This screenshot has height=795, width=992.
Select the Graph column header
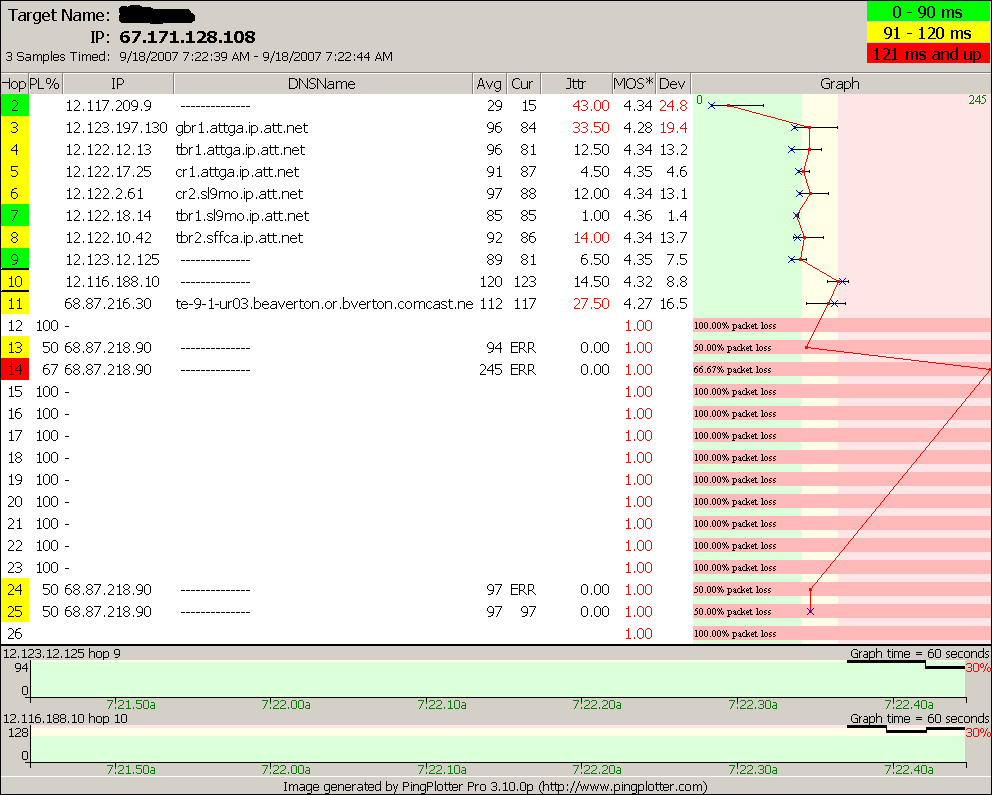840,83
